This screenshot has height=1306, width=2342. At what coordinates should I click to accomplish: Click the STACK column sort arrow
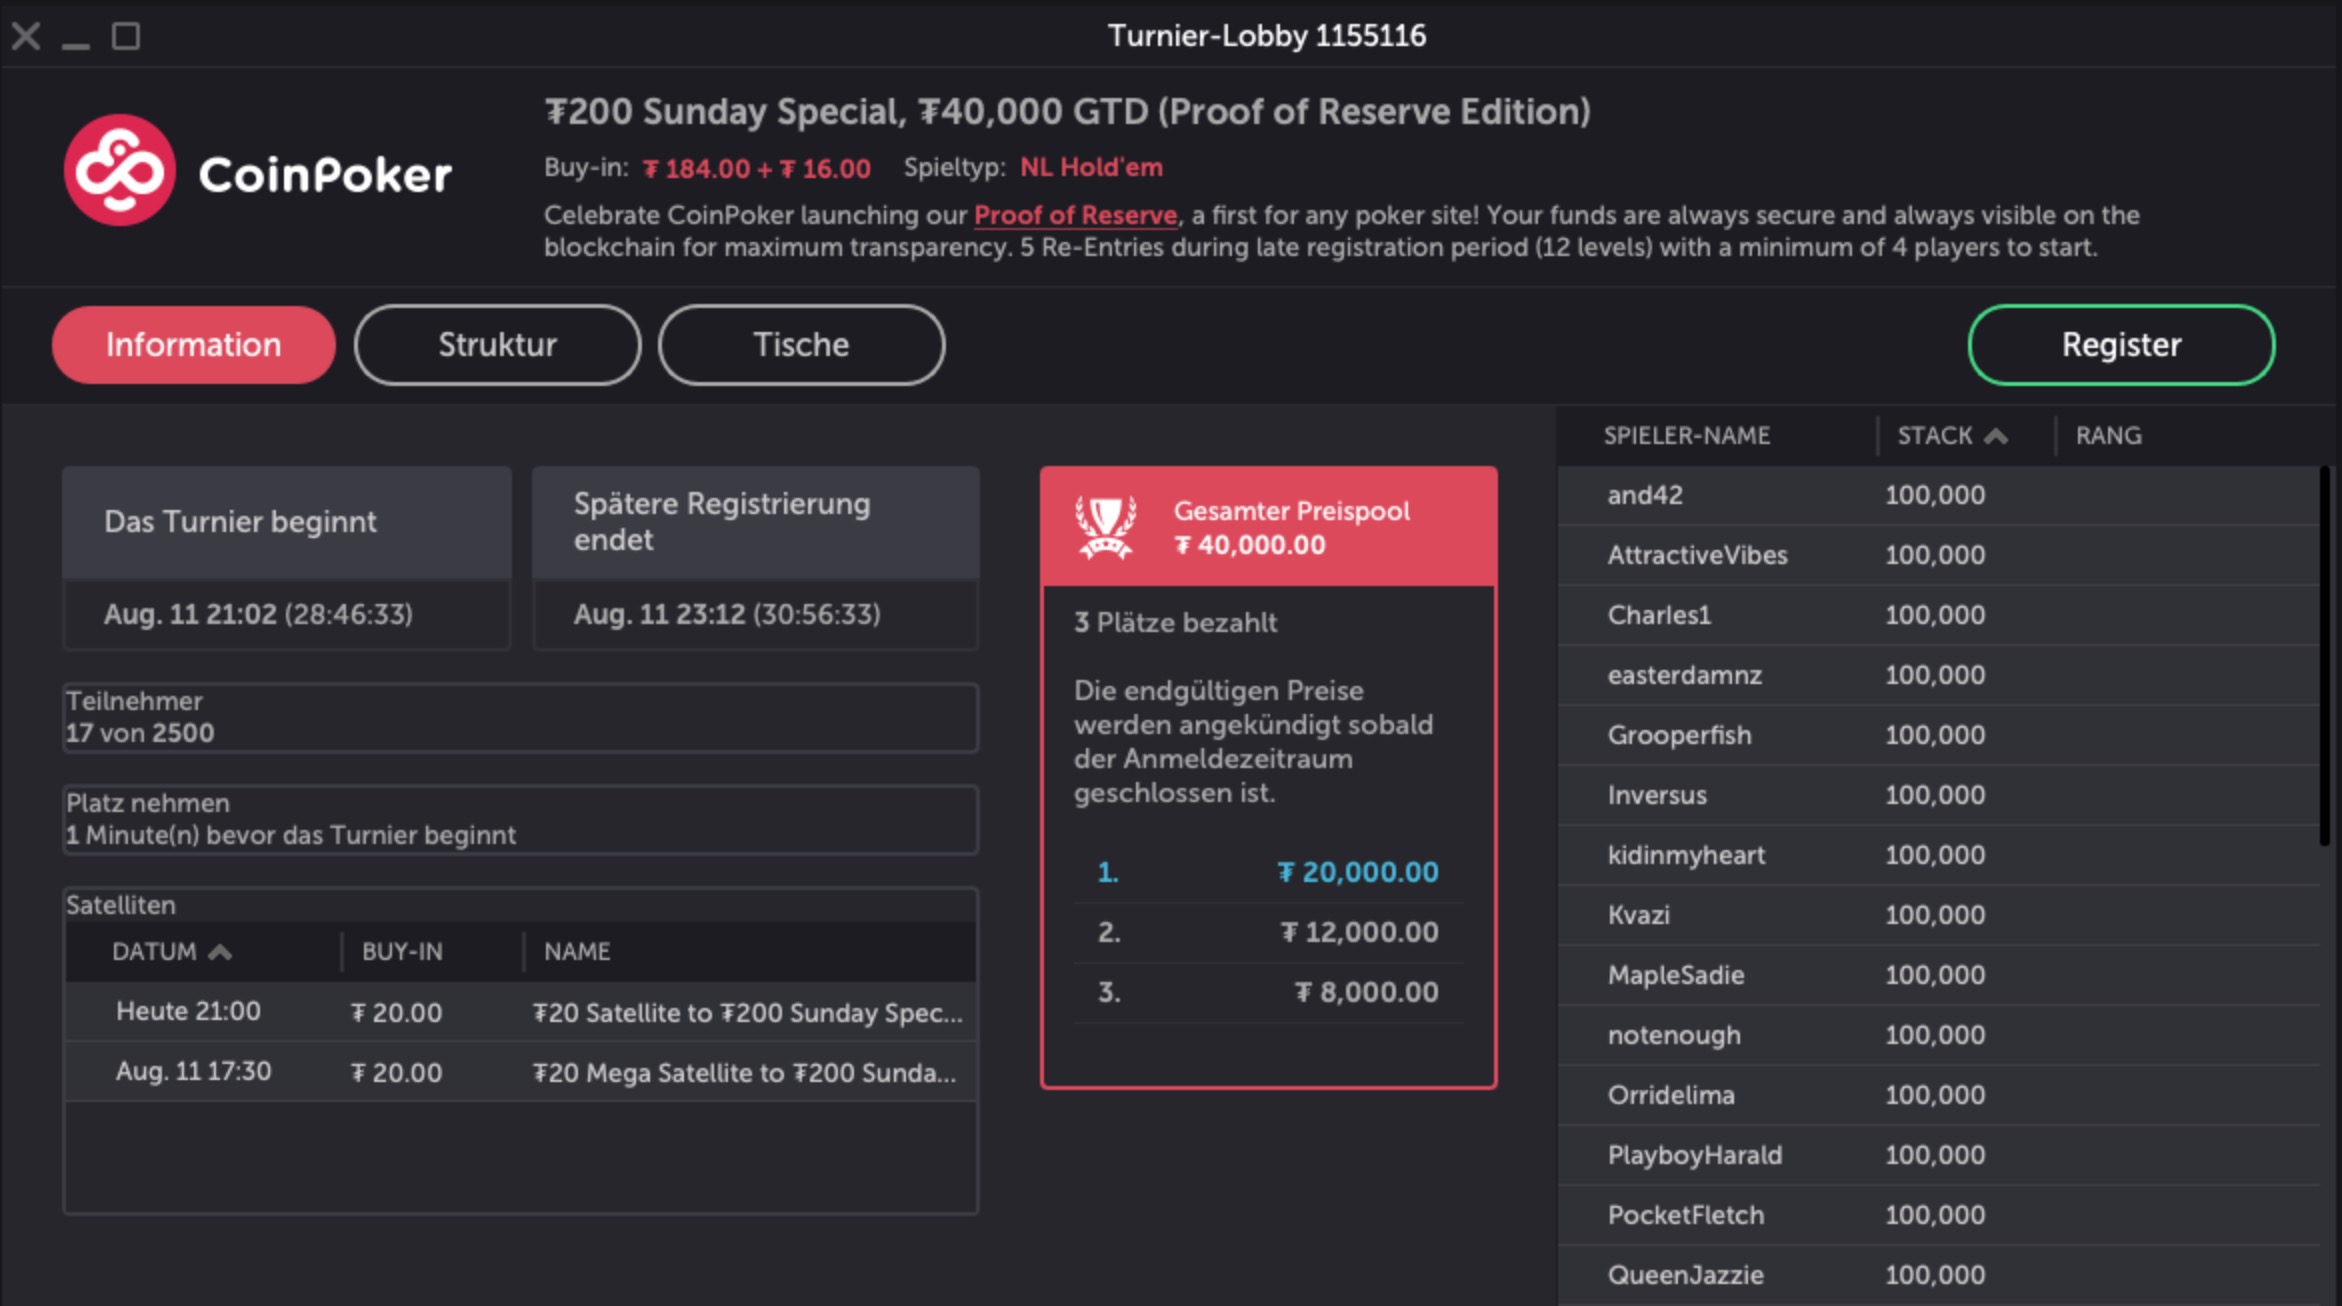pos(1996,436)
